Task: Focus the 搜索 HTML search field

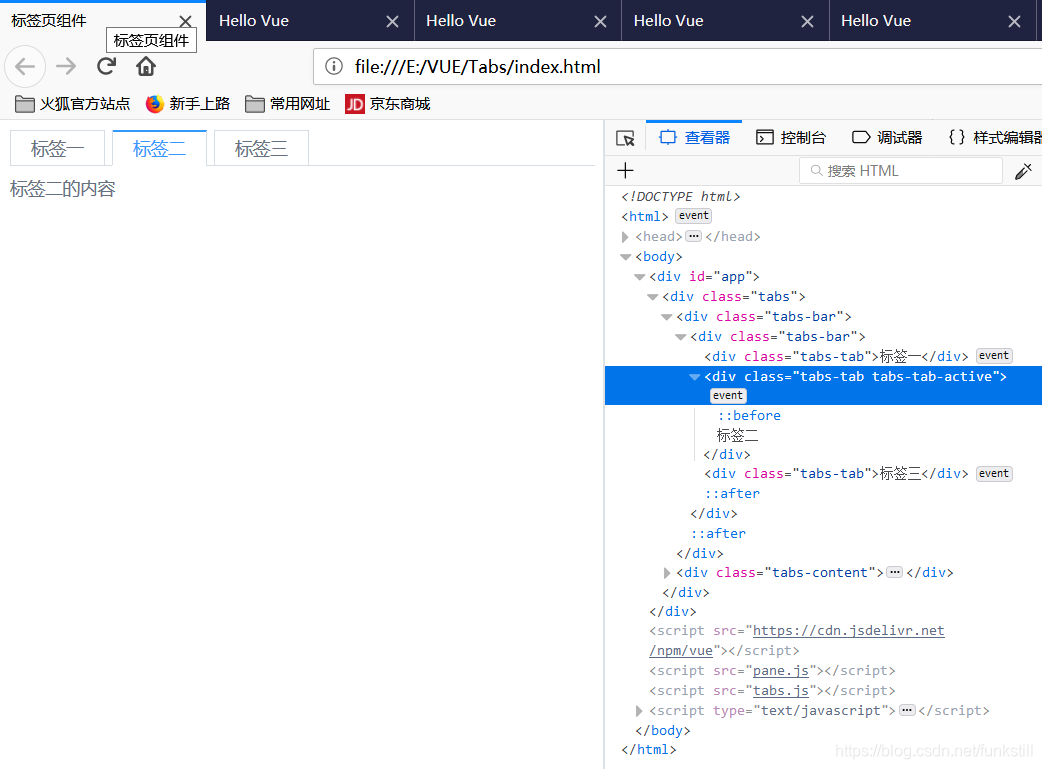Action: [900, 171]
